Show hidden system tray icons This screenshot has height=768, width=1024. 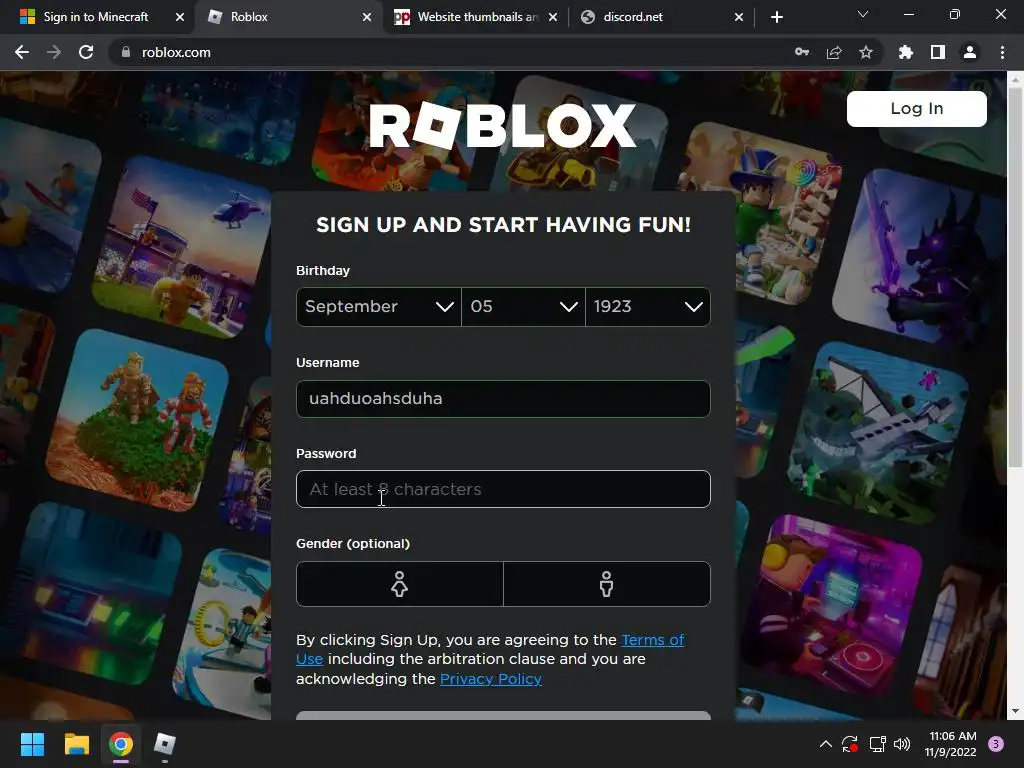[825, 743]
